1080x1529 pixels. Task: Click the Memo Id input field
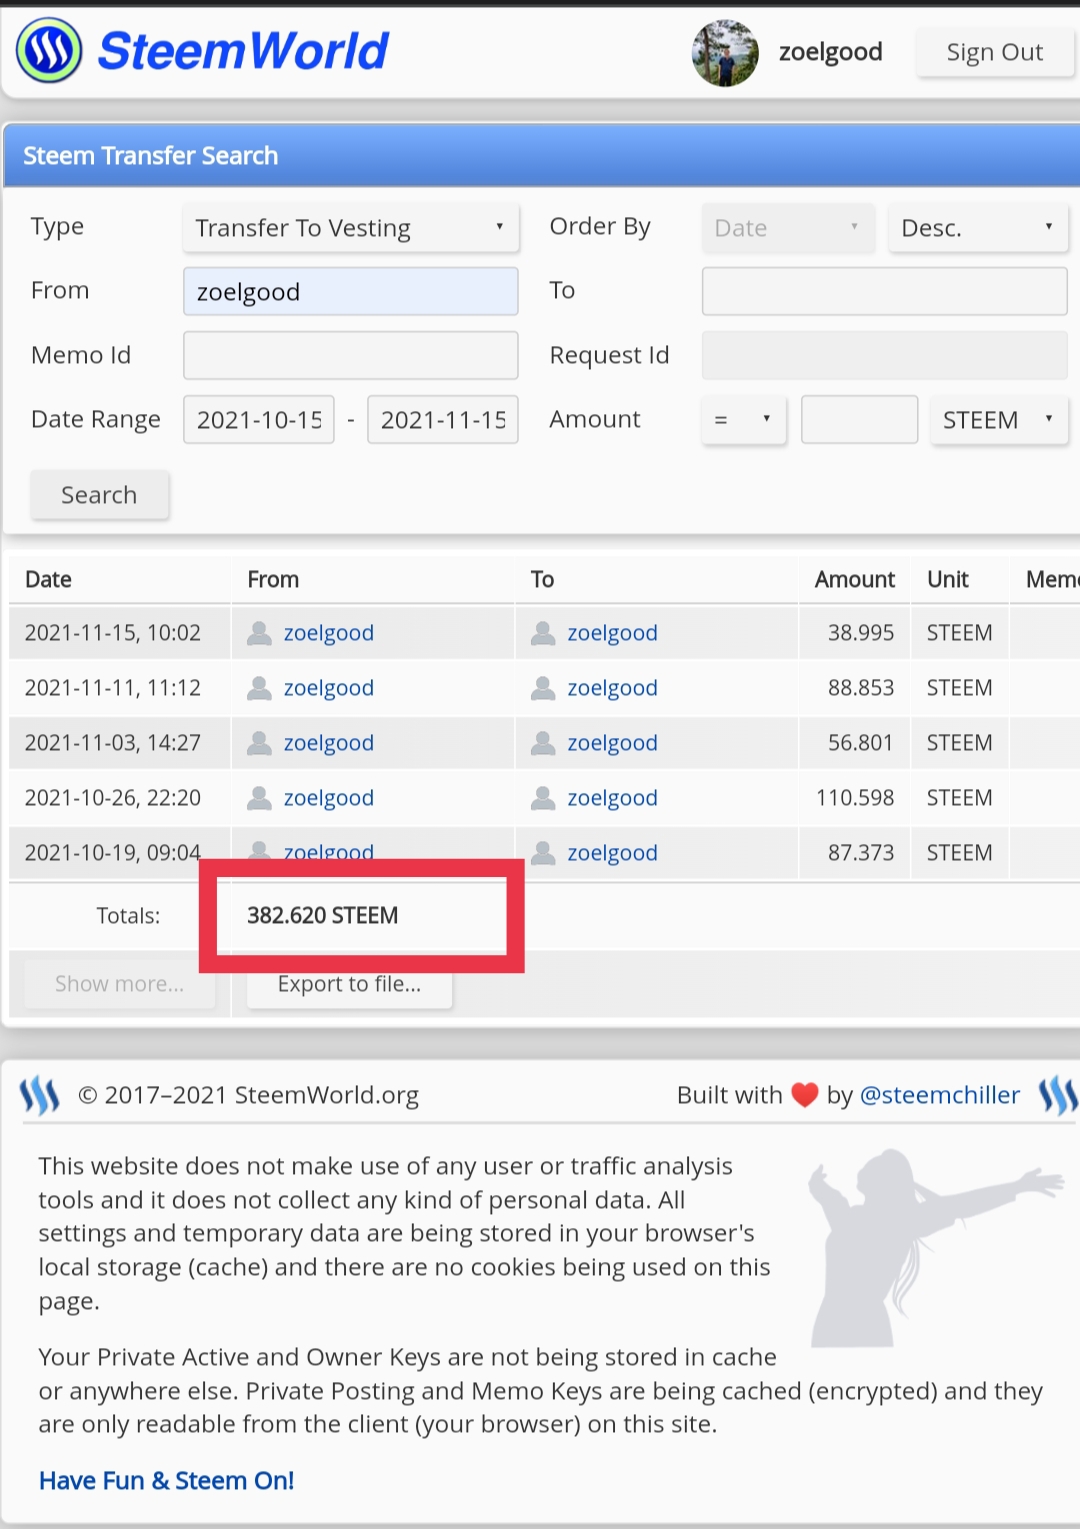[x=351, y=355]
